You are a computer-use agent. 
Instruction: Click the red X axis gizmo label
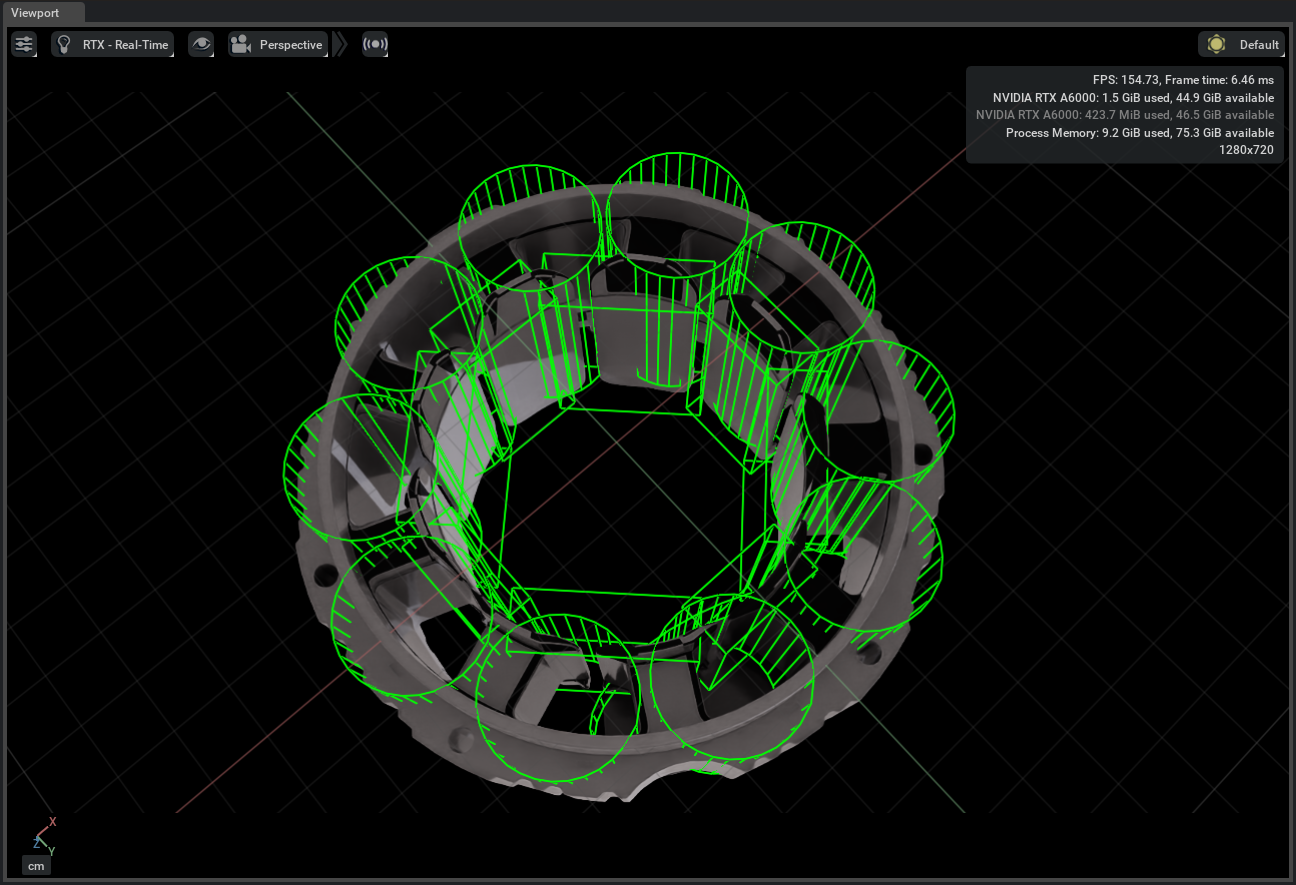click(x=52, y=821)
